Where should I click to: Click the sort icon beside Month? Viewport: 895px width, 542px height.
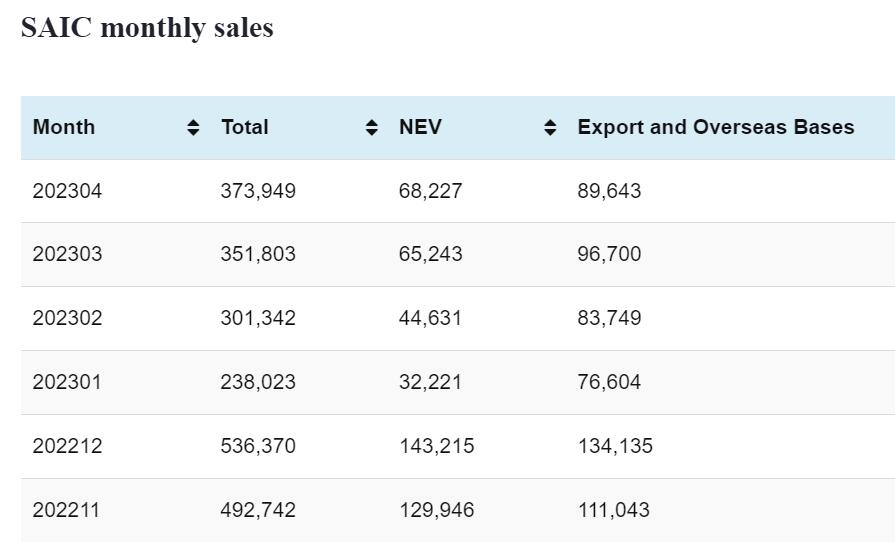tap(193, 128)
